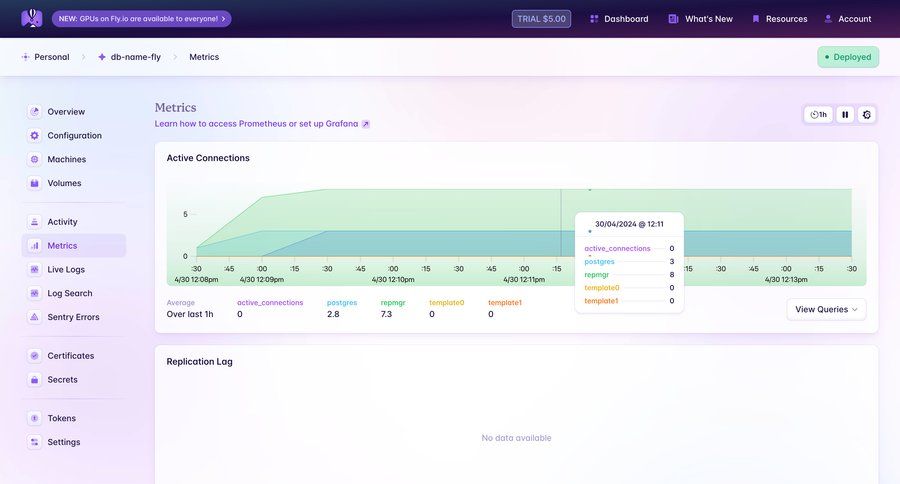
Task: Click the Secrets sidebar icon
Action: click(x=35, y=380)
